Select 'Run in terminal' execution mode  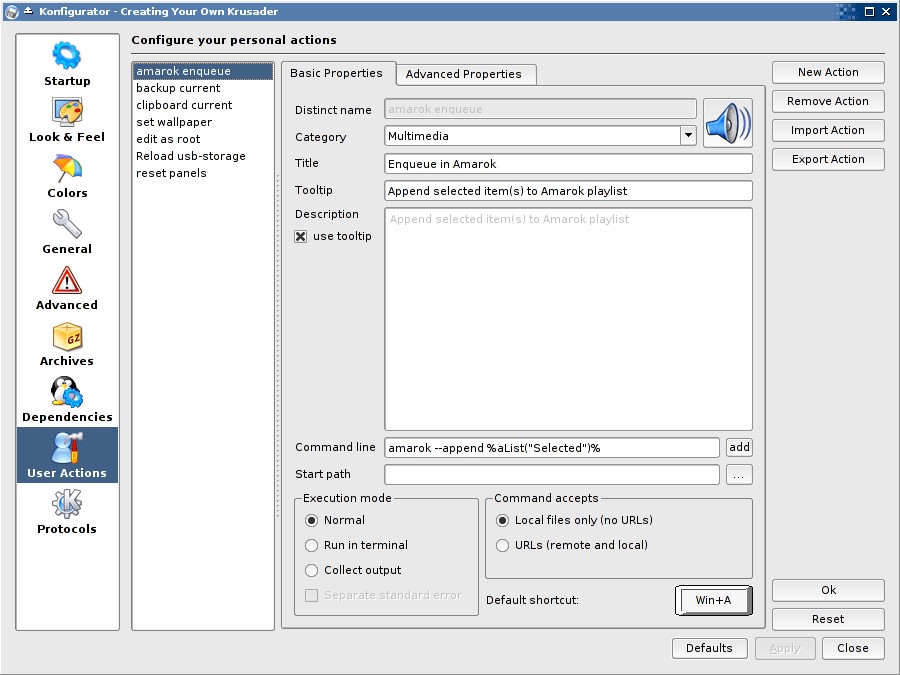[x=311, y=545]
